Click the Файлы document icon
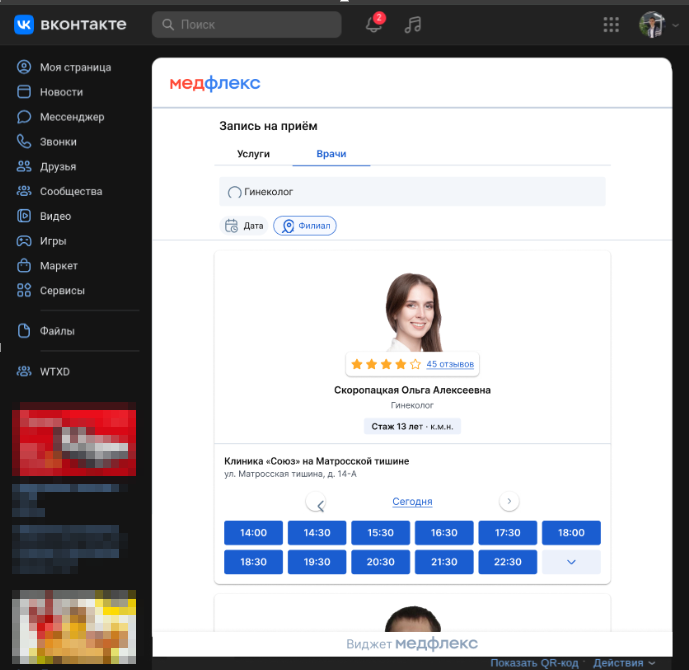 (24, 331)
